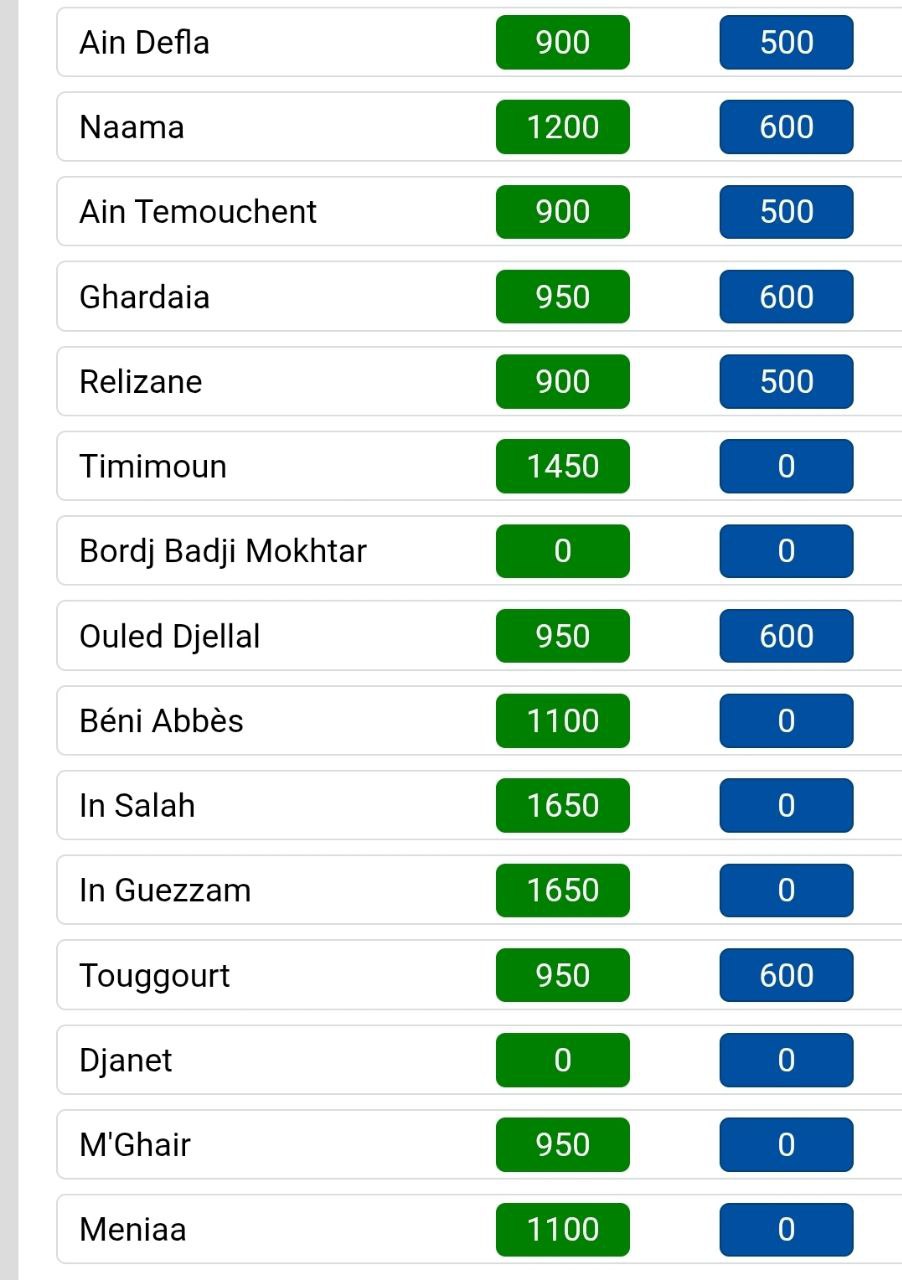902x1280 pixels.
Task: Click Touggourt's blue 600 badge
Action: pyautogui.click(x=786, y=975)
